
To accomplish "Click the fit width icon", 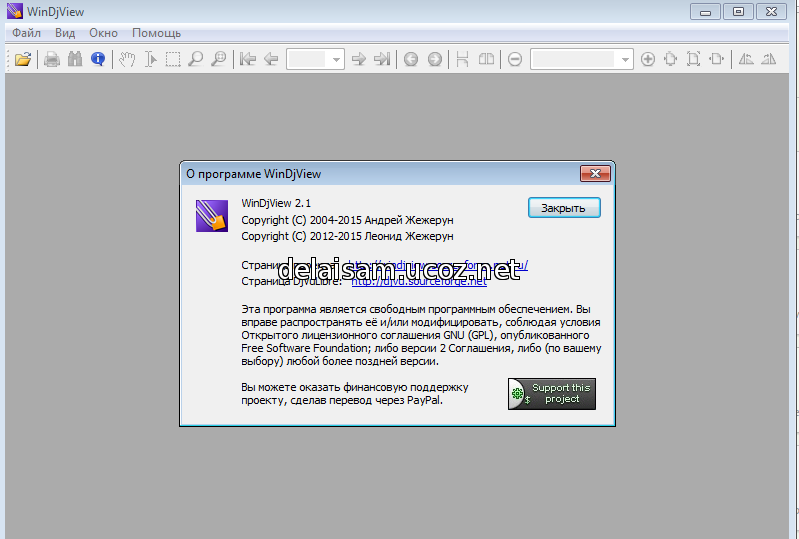I will click(x=717, y=60).
